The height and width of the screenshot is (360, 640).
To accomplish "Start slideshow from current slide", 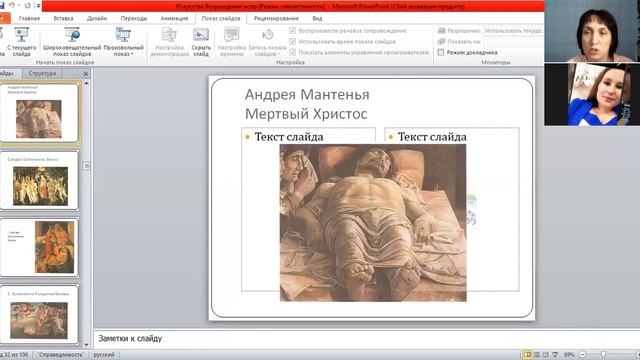I will pyautogui.click(x=21, y=42).
